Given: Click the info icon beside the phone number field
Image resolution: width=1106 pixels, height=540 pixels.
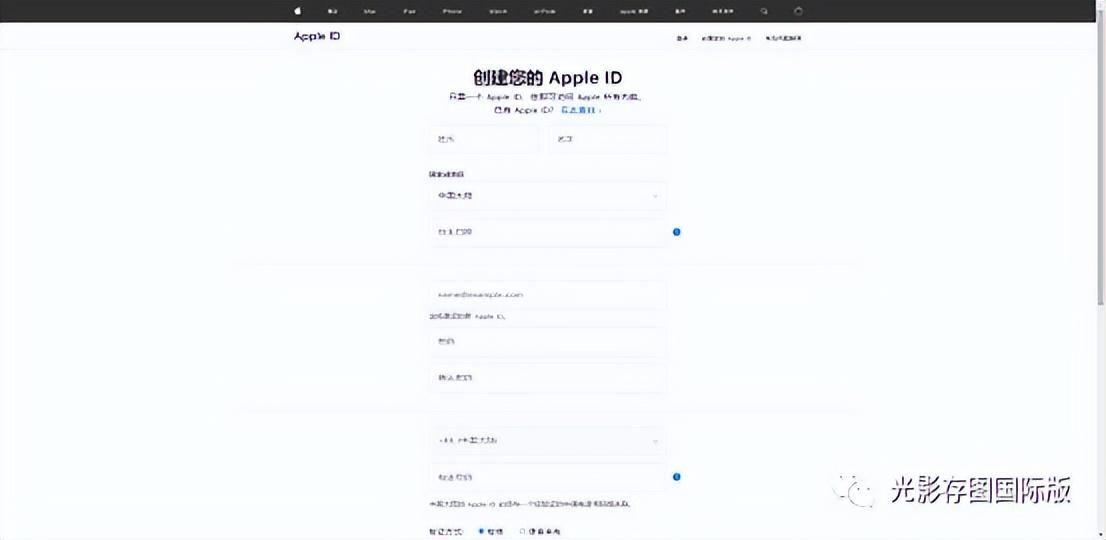Looking at the screenshot, I should 676,477.
